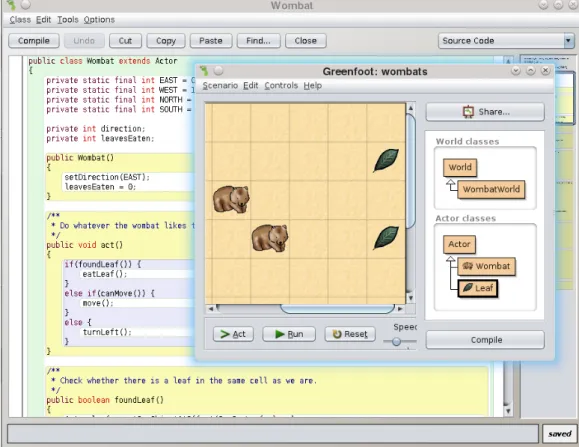Click the world's vertical scrollbar thumb
The height and width of the screenshot is (447, 579).
[x=411, y=171]
